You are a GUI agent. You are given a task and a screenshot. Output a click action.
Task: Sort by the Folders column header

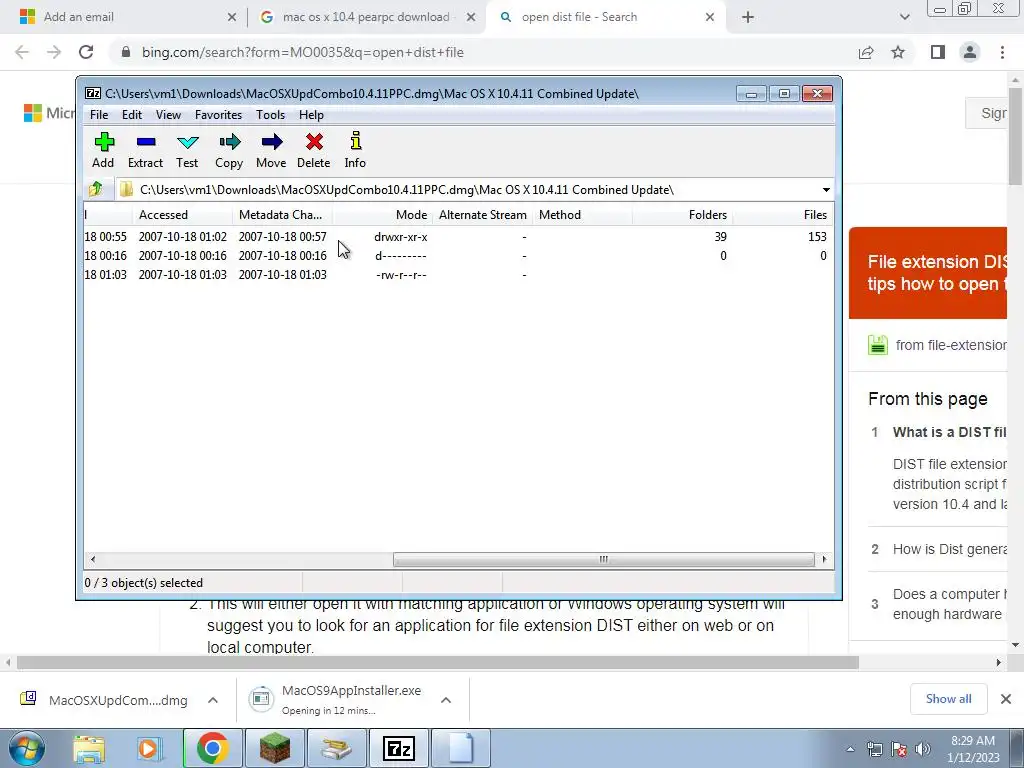pos(682,215)
